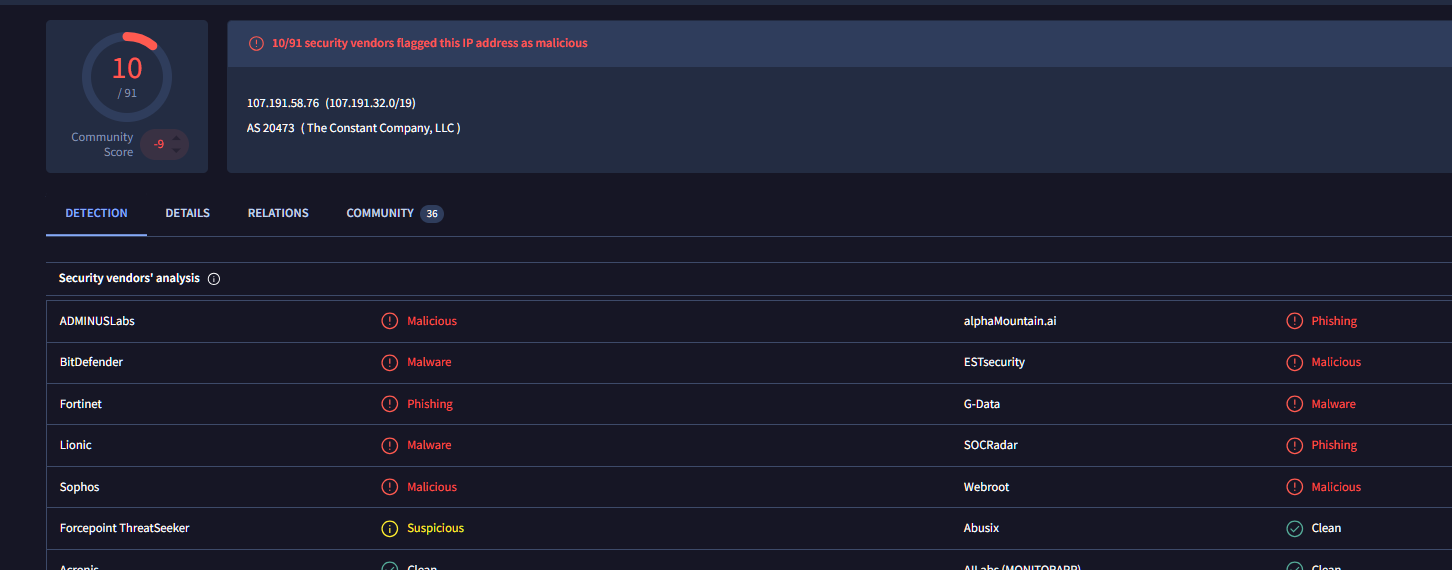
Task: Click the yellow suspicious icon for Forcepoint ThreatSeeker
Action: point(390,528)
